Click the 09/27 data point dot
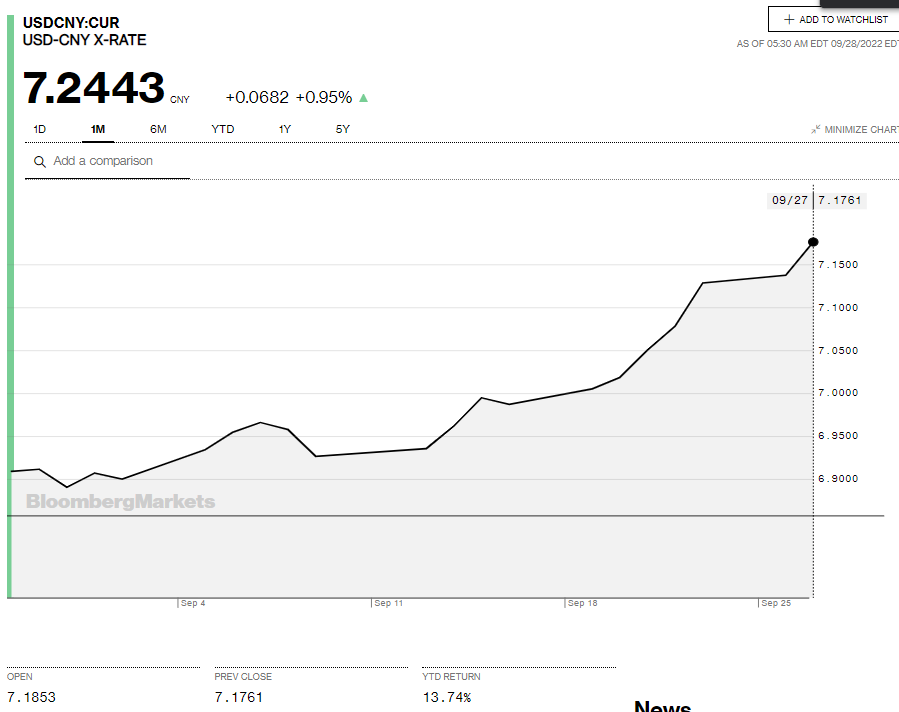This screenshot has height=712, width=899. point(813,242)
